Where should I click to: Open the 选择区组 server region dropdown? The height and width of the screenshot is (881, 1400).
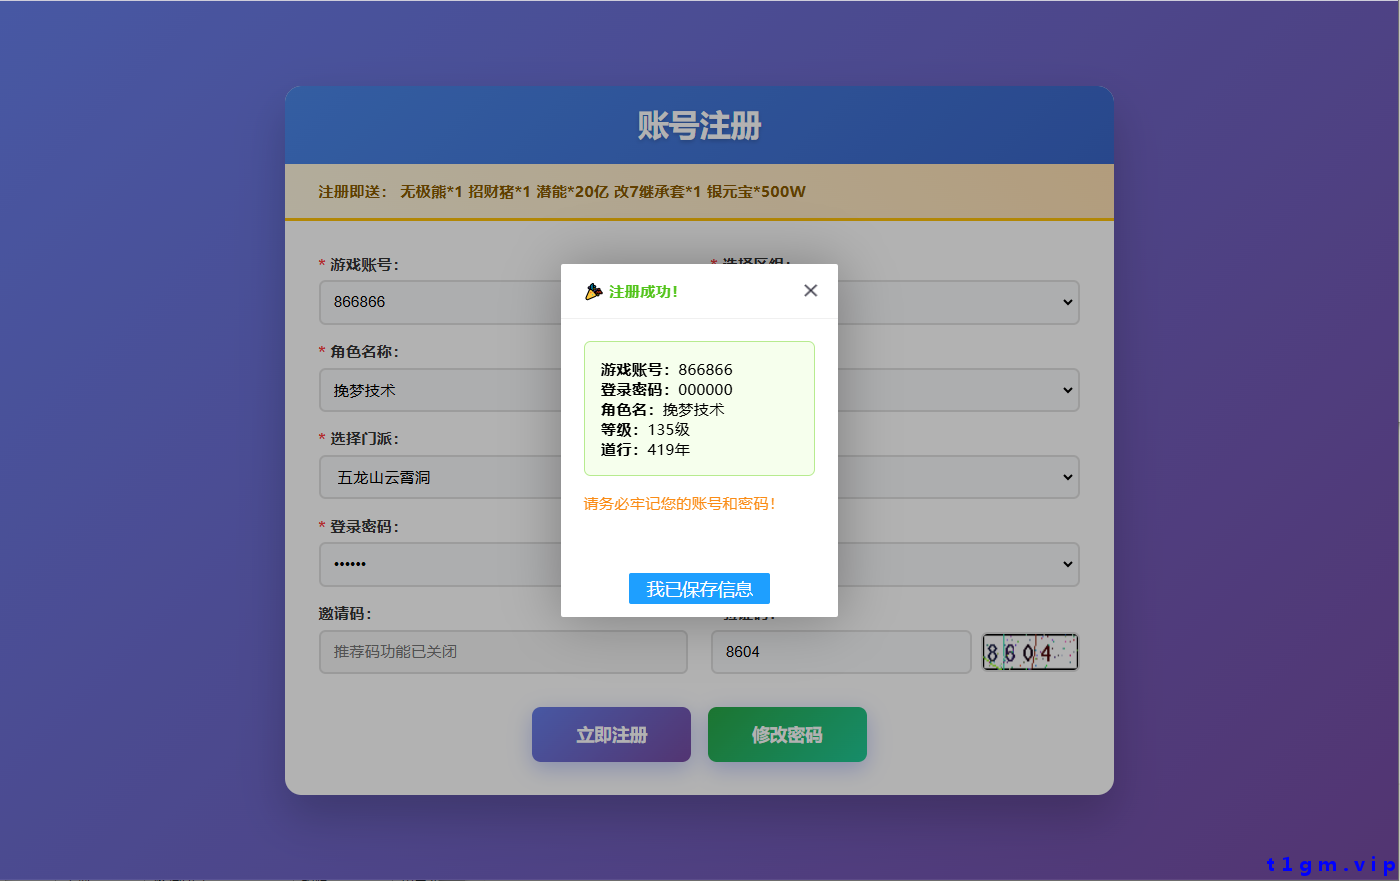point(960,302)
